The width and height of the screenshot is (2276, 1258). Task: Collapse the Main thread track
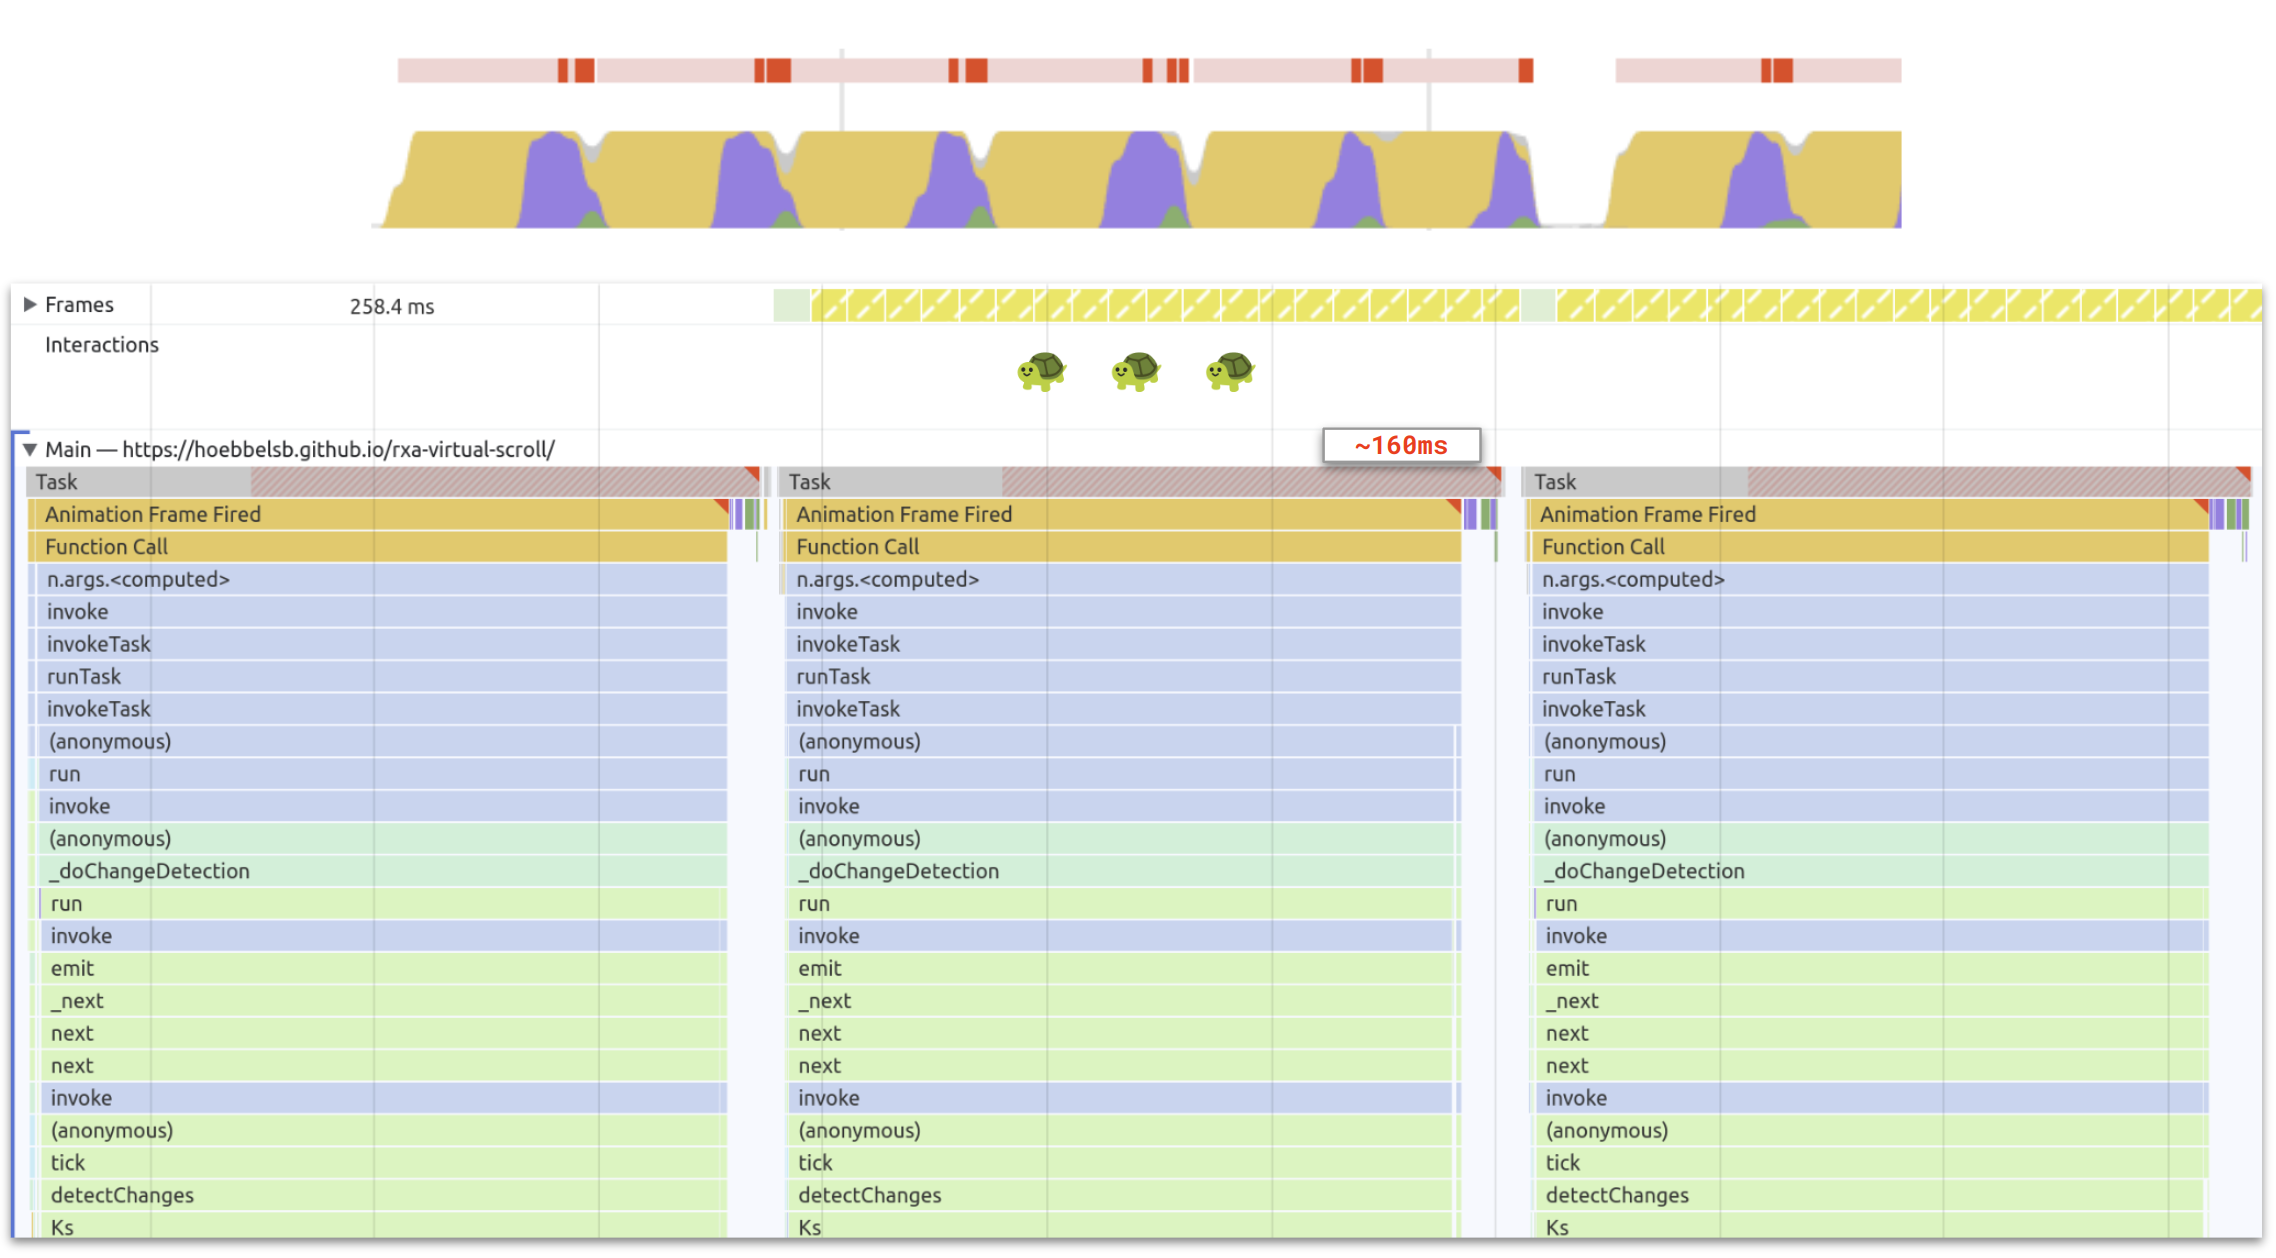[30, 450]
